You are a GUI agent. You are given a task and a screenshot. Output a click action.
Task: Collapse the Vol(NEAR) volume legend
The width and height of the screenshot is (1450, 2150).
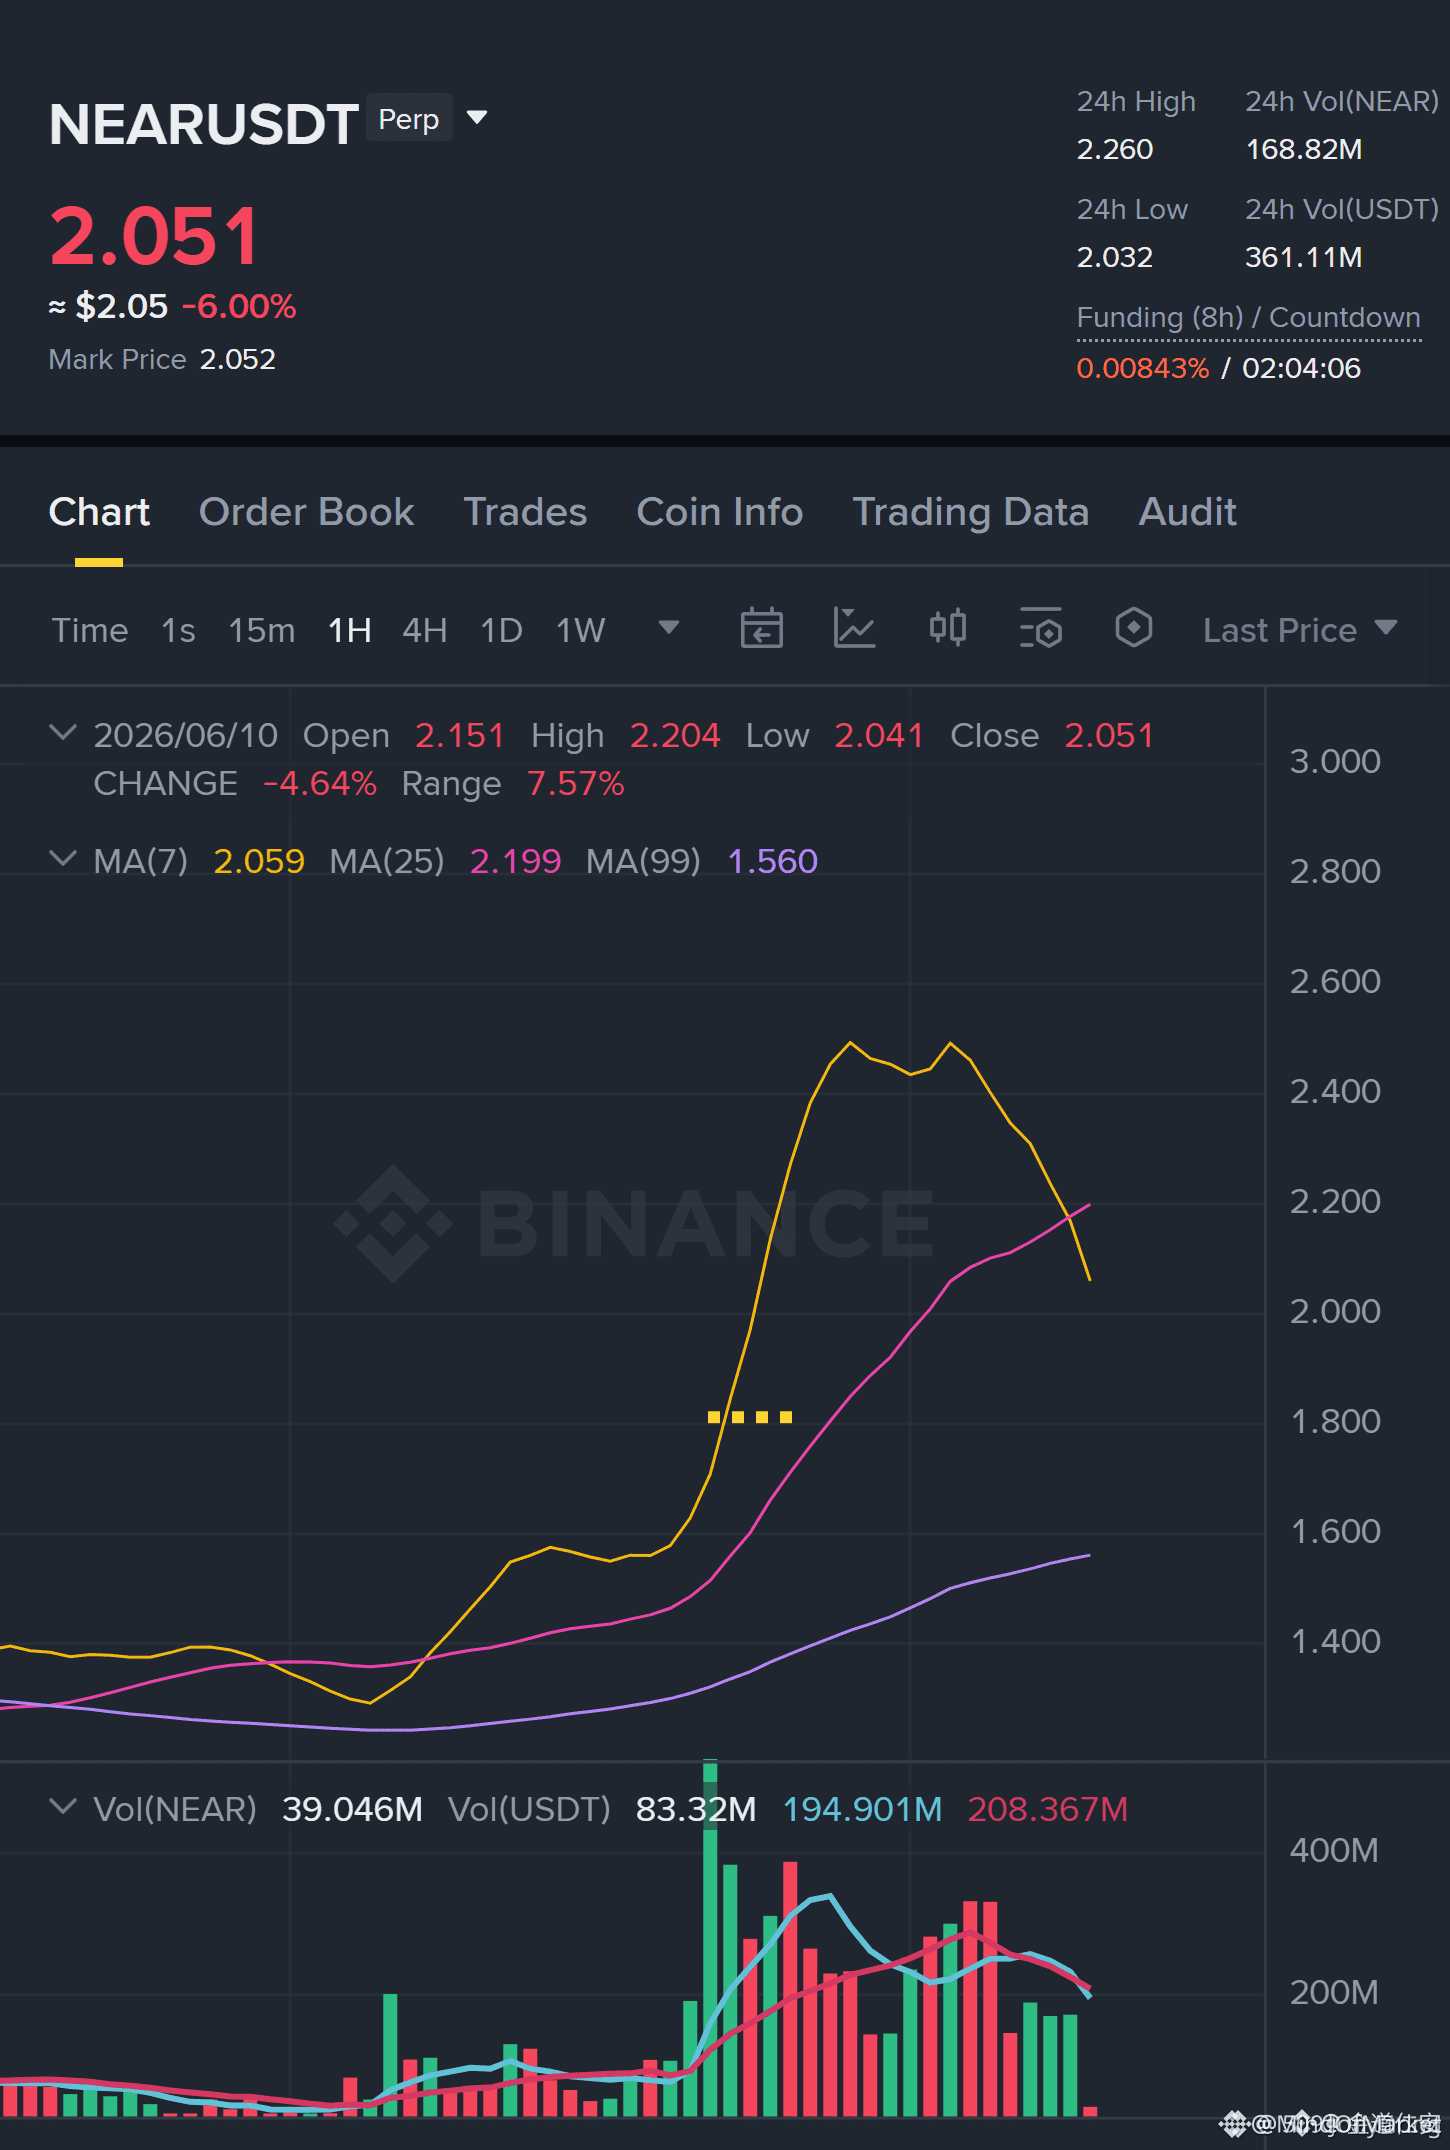[62, 1808]
